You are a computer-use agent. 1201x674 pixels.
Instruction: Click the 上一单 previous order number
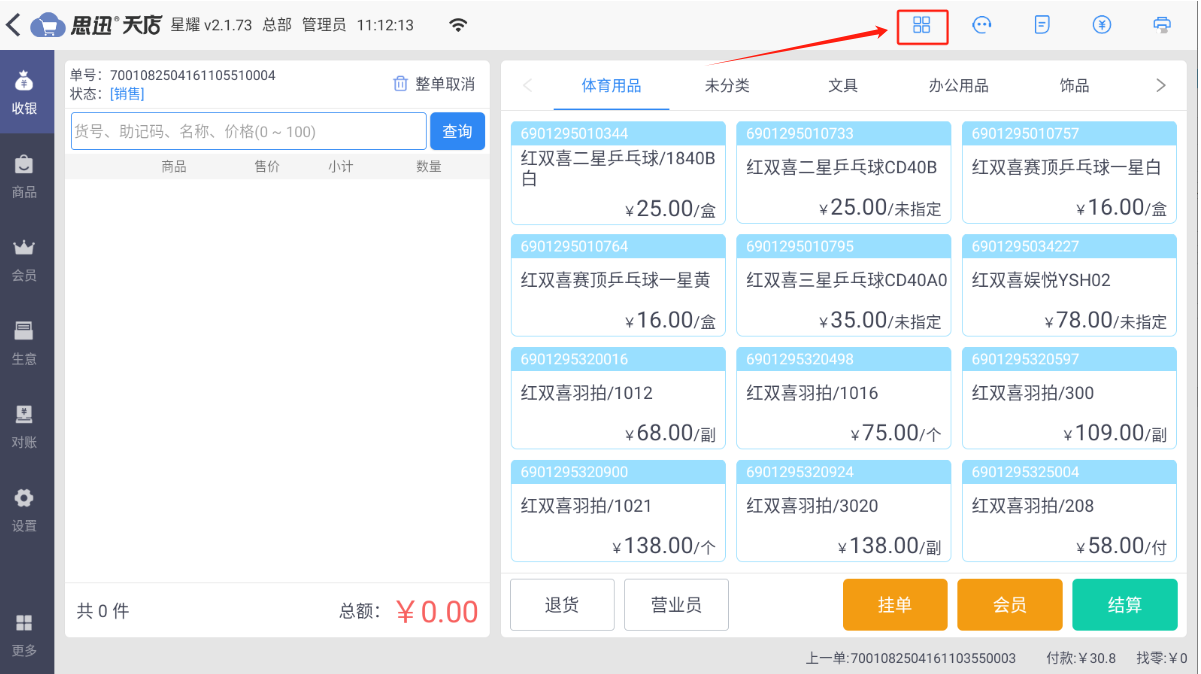pyautogui.click(x=911, y=658)
